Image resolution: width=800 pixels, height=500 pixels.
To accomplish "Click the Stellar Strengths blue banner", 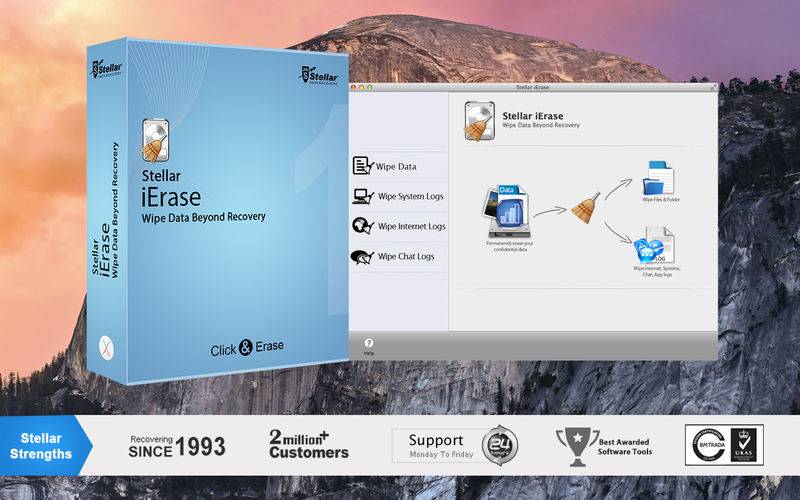I will (45, 445).
